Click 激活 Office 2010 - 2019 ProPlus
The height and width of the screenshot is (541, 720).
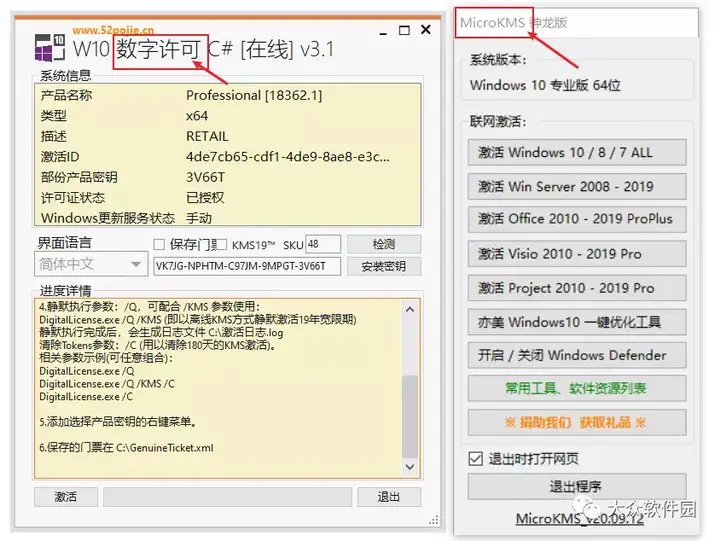(x=577, y=219)
